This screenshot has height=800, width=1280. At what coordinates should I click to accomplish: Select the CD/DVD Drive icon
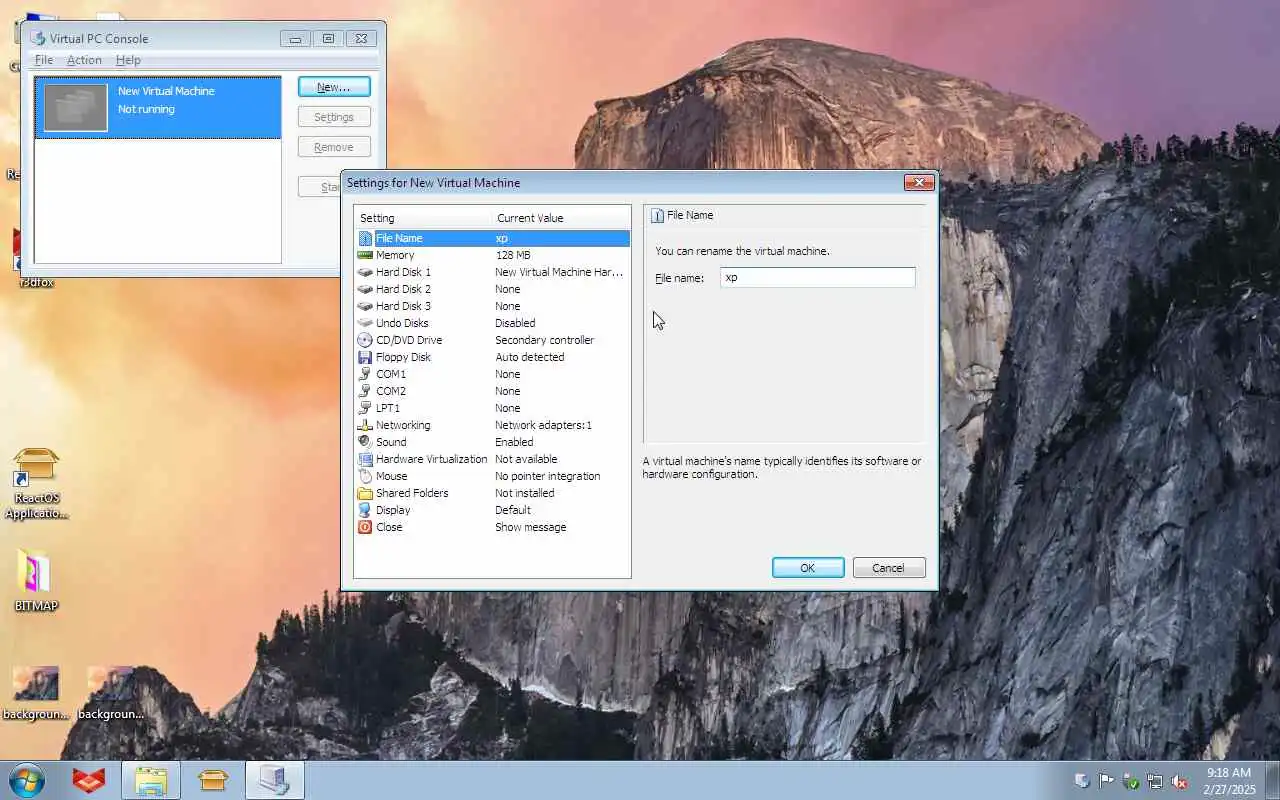coord(365,340)
